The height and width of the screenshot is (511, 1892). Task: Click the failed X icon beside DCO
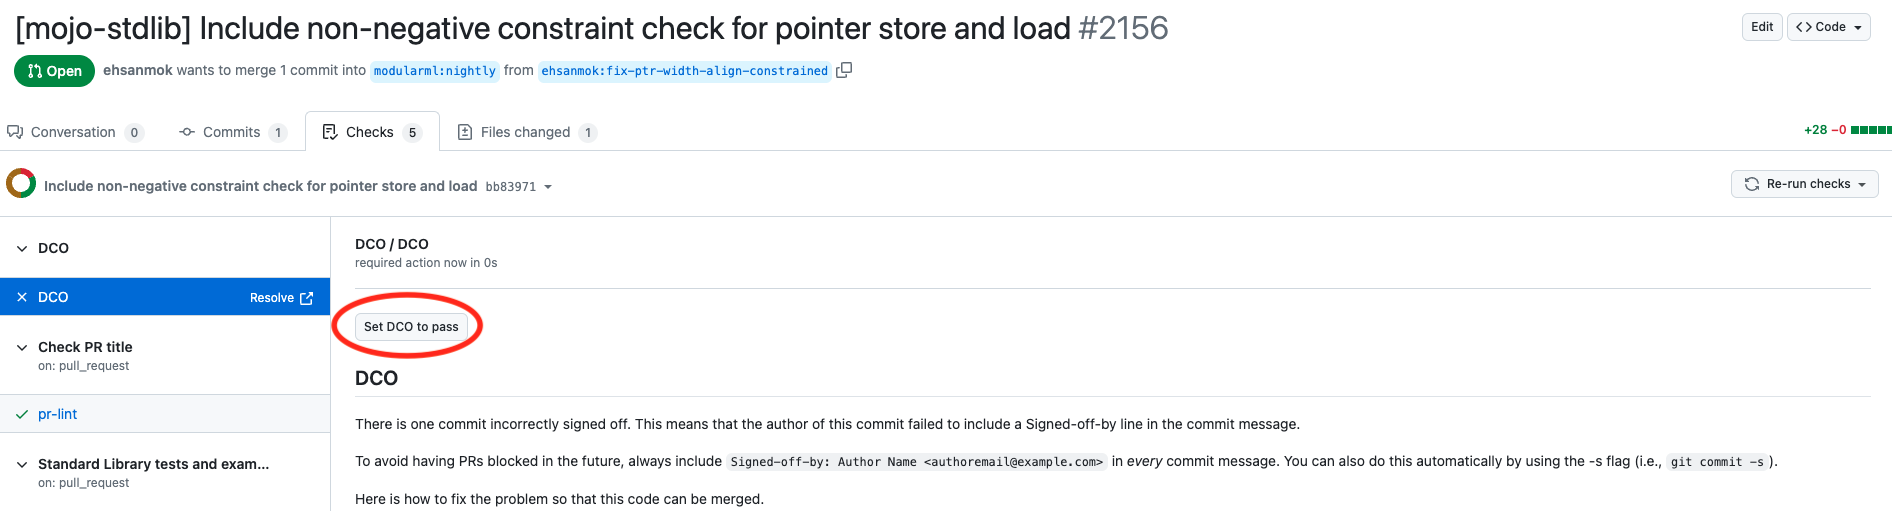[x=22, y=297]
